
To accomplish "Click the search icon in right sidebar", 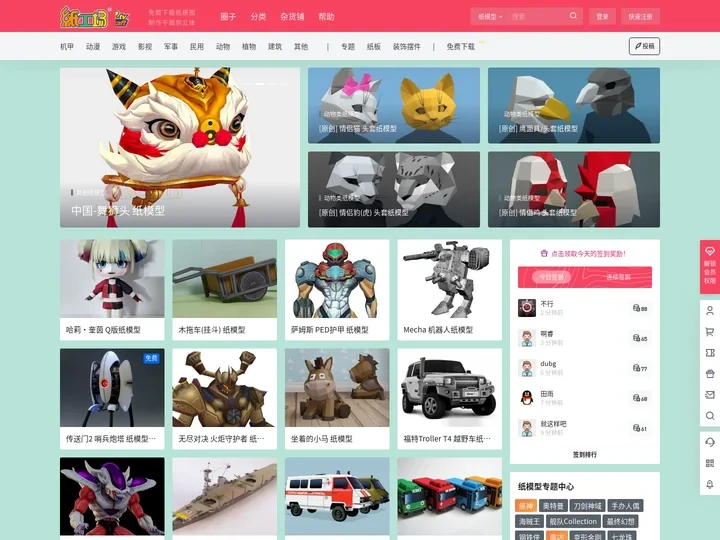I will pos(709,416).
